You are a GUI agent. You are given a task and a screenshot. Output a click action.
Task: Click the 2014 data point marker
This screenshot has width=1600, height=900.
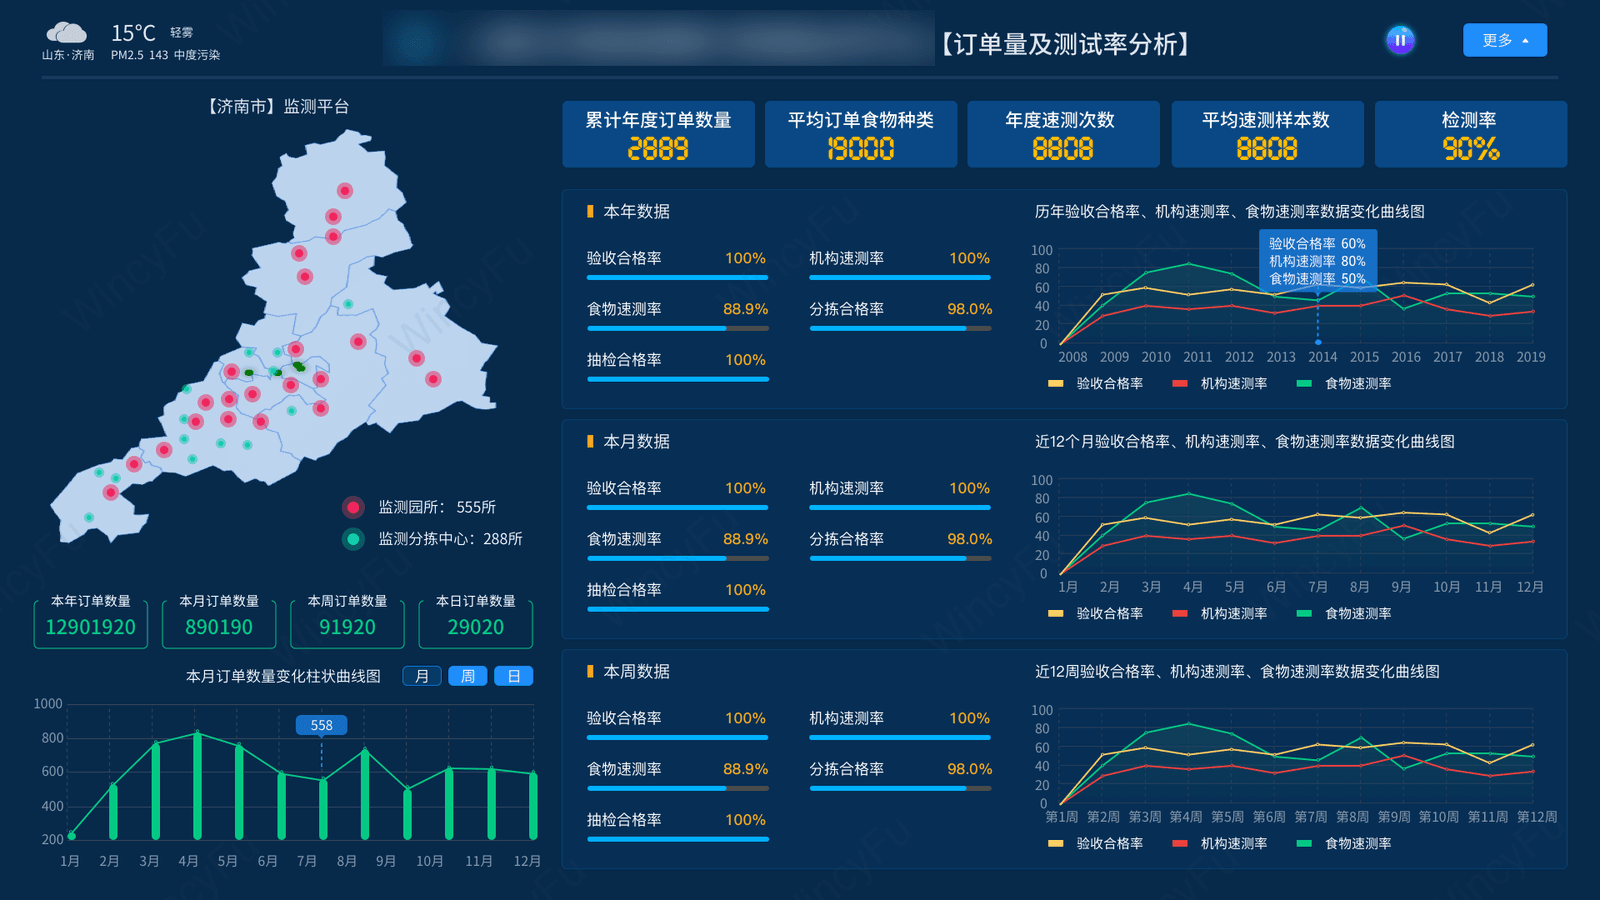click(1318, 342)
